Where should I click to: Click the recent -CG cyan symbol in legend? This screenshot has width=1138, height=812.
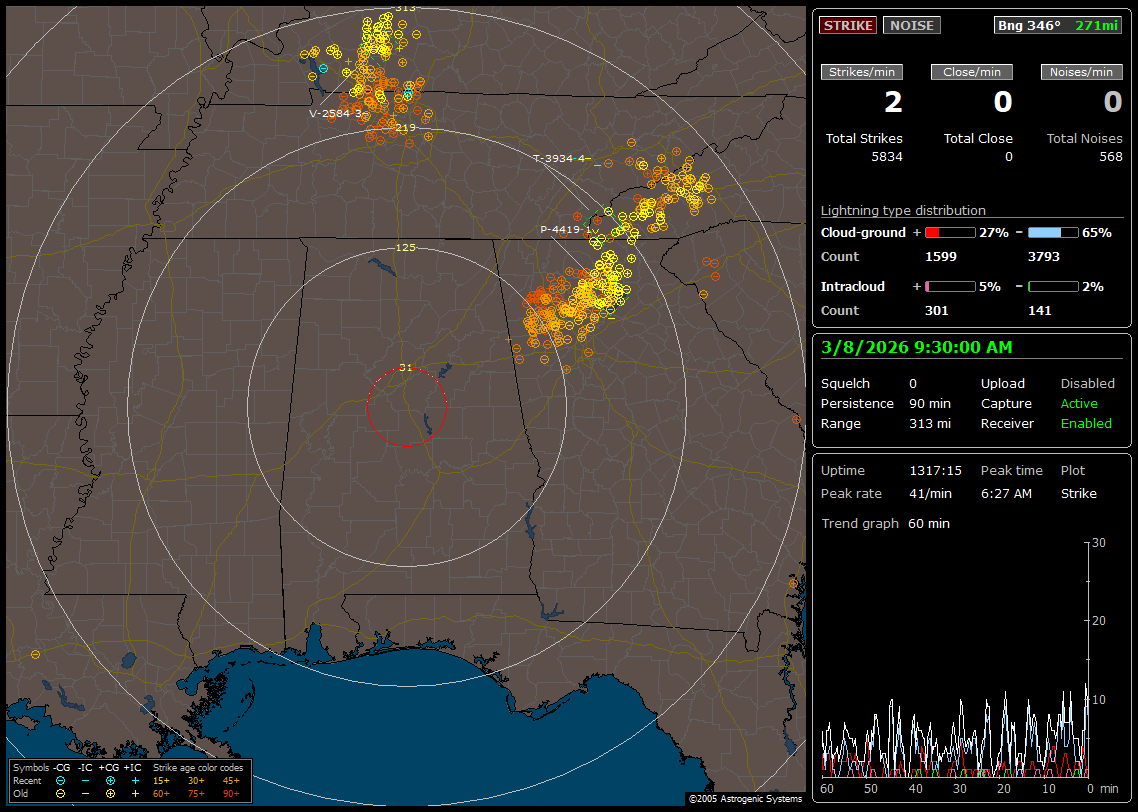[60, 780]
